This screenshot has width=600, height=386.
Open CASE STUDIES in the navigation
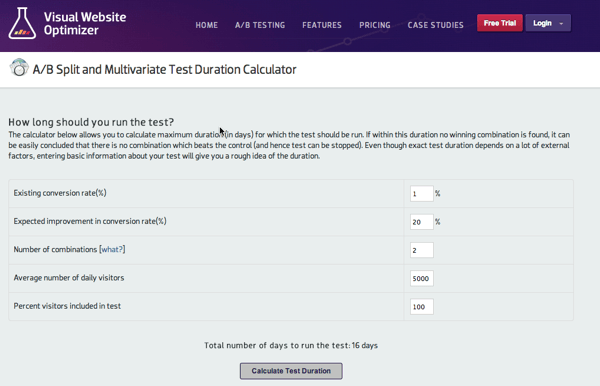[x=435, y=25]
